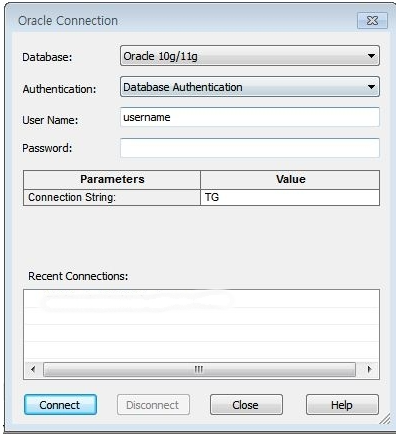Click the Close button

246,405
